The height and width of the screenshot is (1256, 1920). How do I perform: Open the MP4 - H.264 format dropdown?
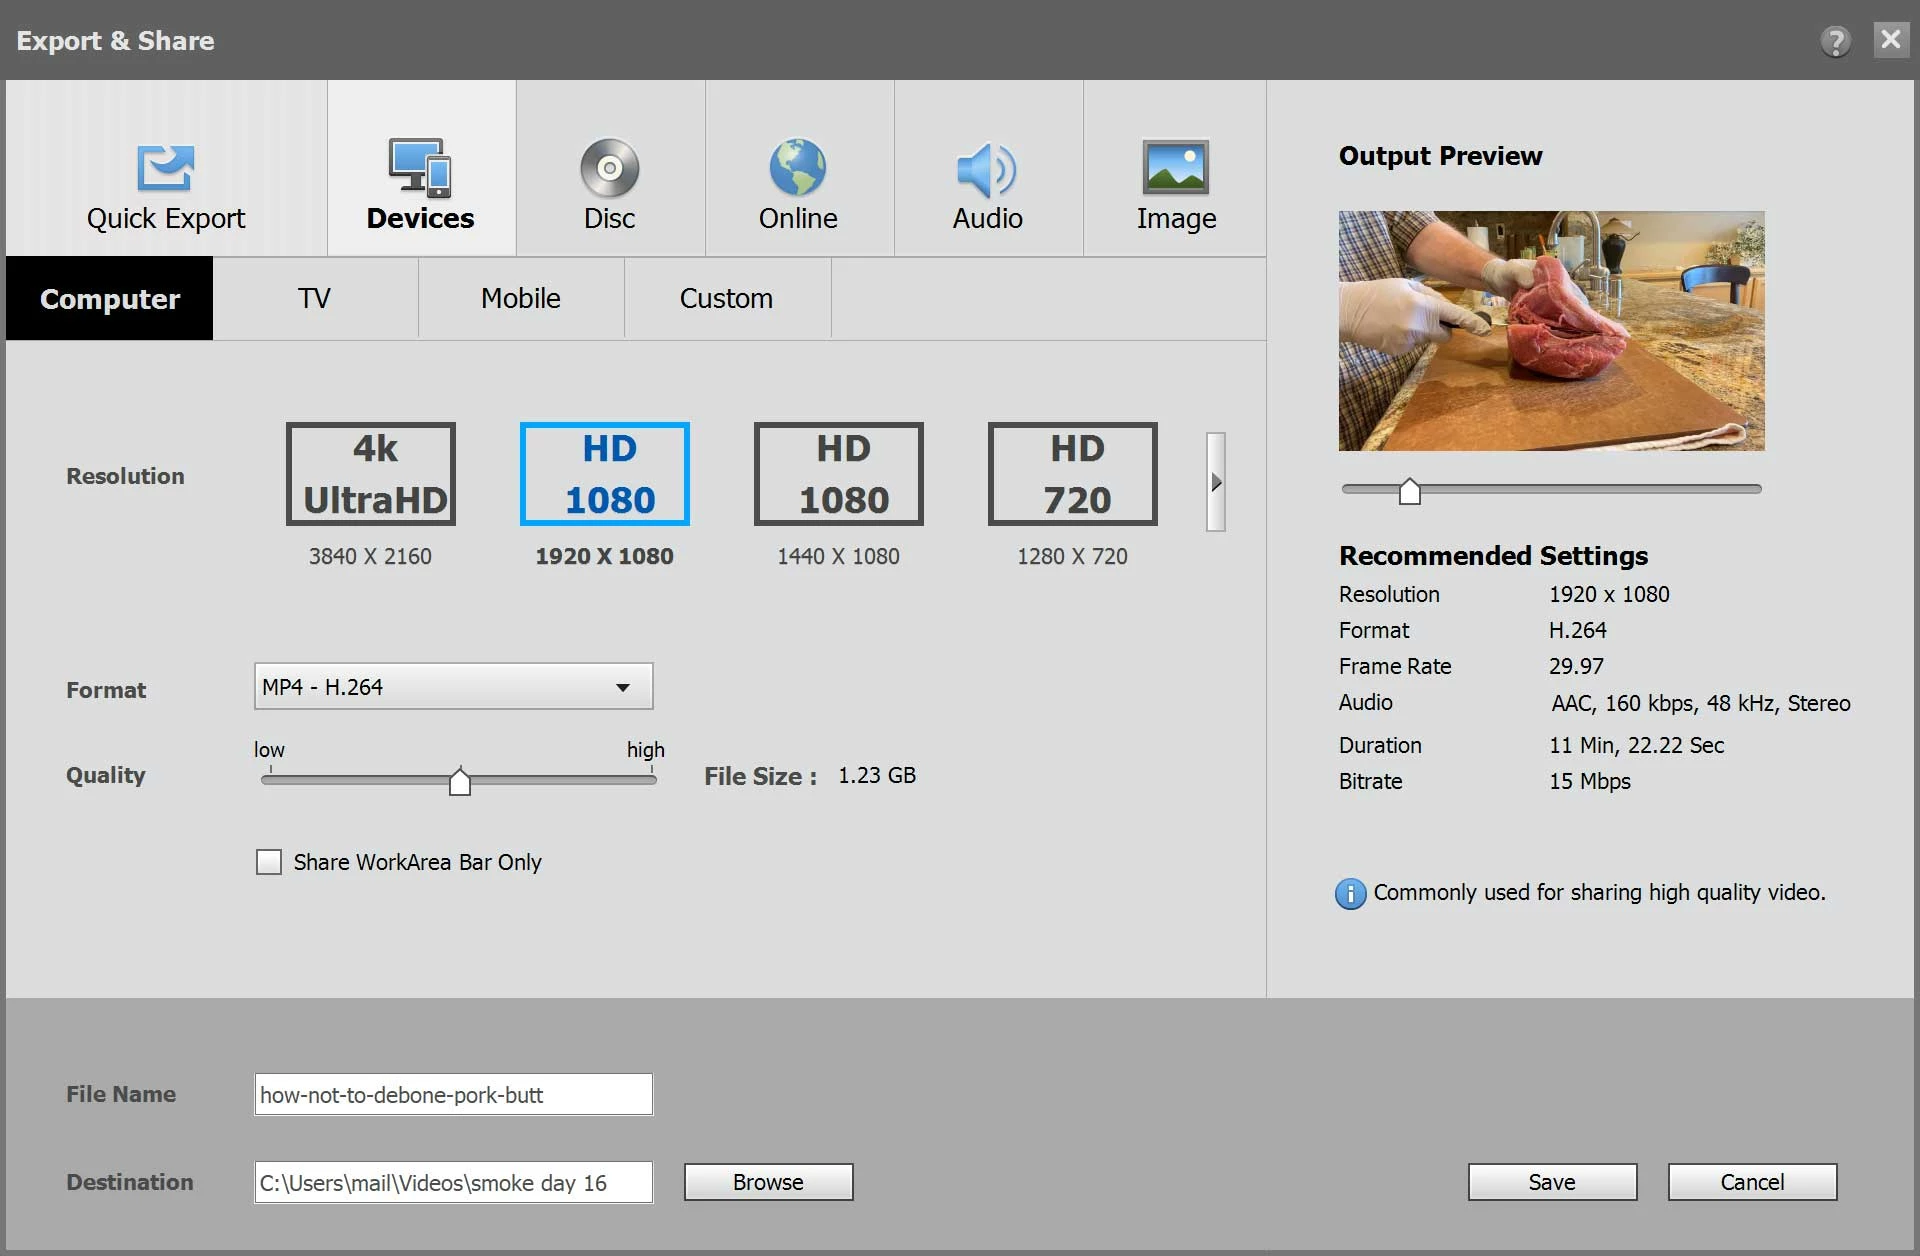coord(453,687)
